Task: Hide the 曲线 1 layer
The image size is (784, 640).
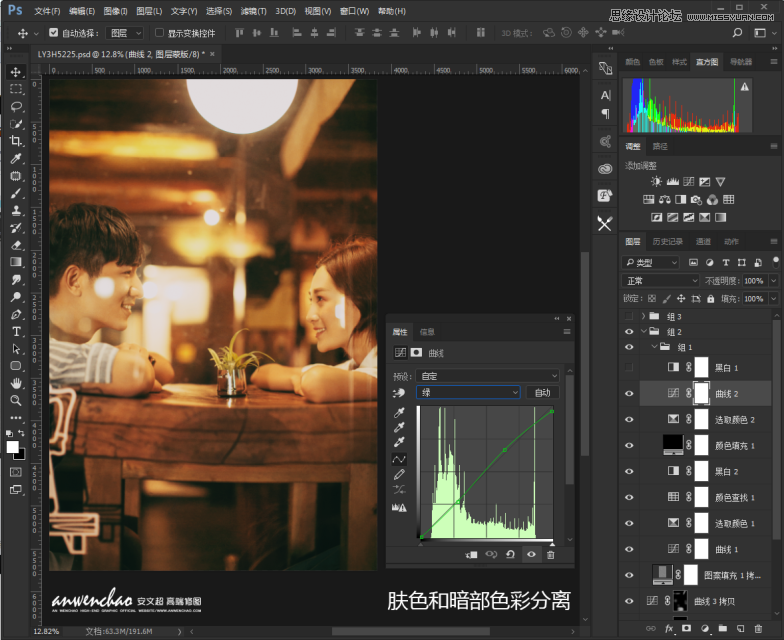Action: (x=629, y=549)
